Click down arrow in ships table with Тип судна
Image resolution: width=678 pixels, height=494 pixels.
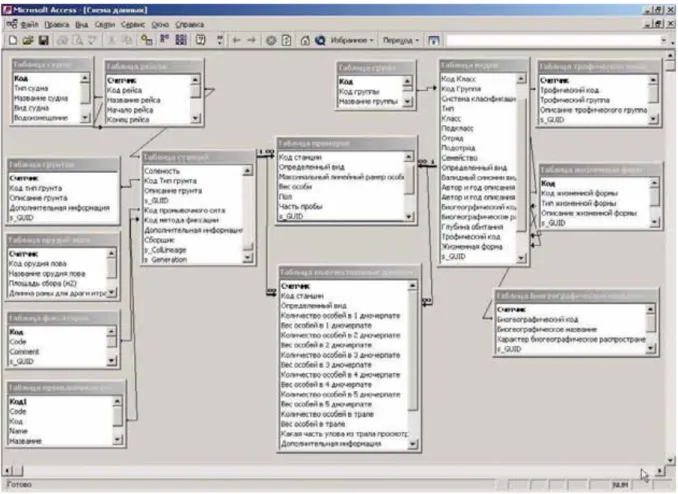(x=85, y=117)
